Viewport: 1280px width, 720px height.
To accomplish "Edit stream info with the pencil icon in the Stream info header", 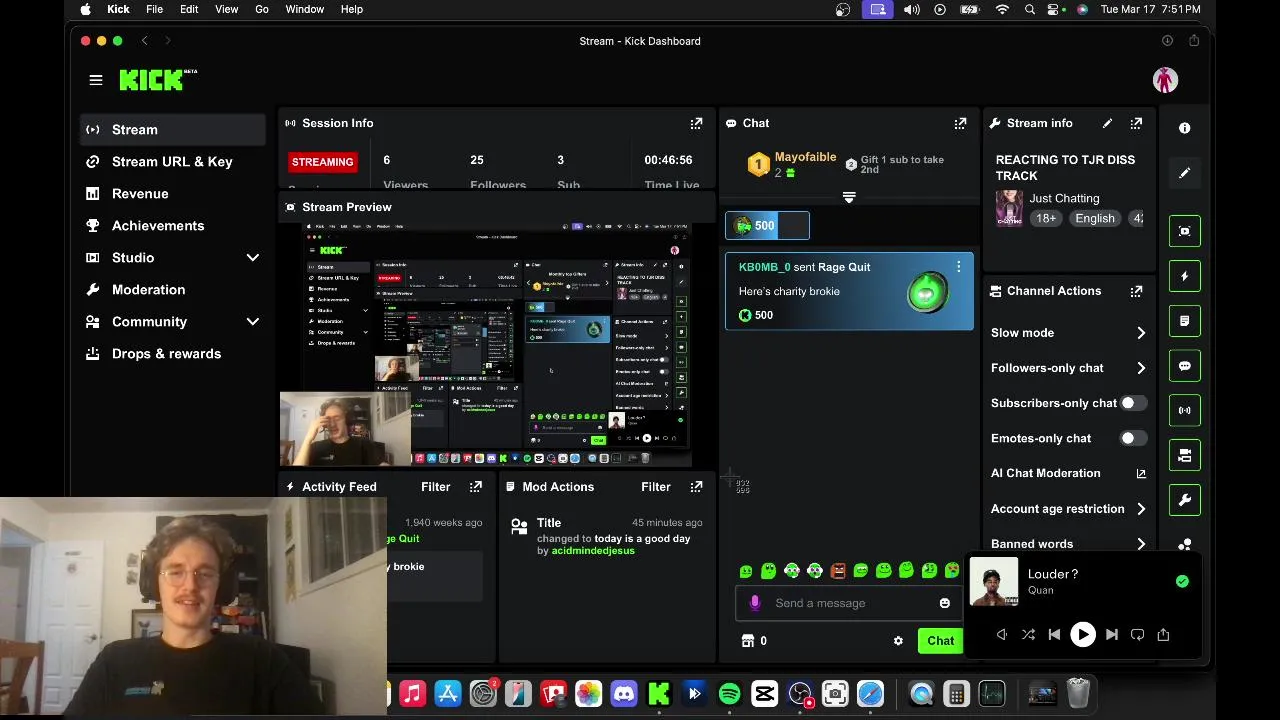I will tap(1107, 123).
